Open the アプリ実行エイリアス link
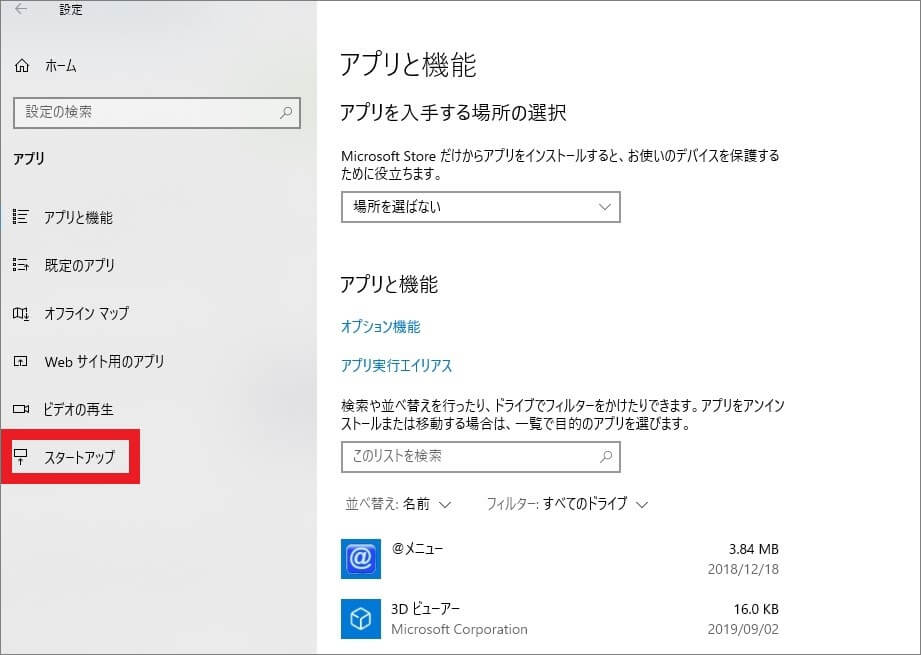Screen dimensions: 921x655 pyautogui.click(x=396, y=365)
